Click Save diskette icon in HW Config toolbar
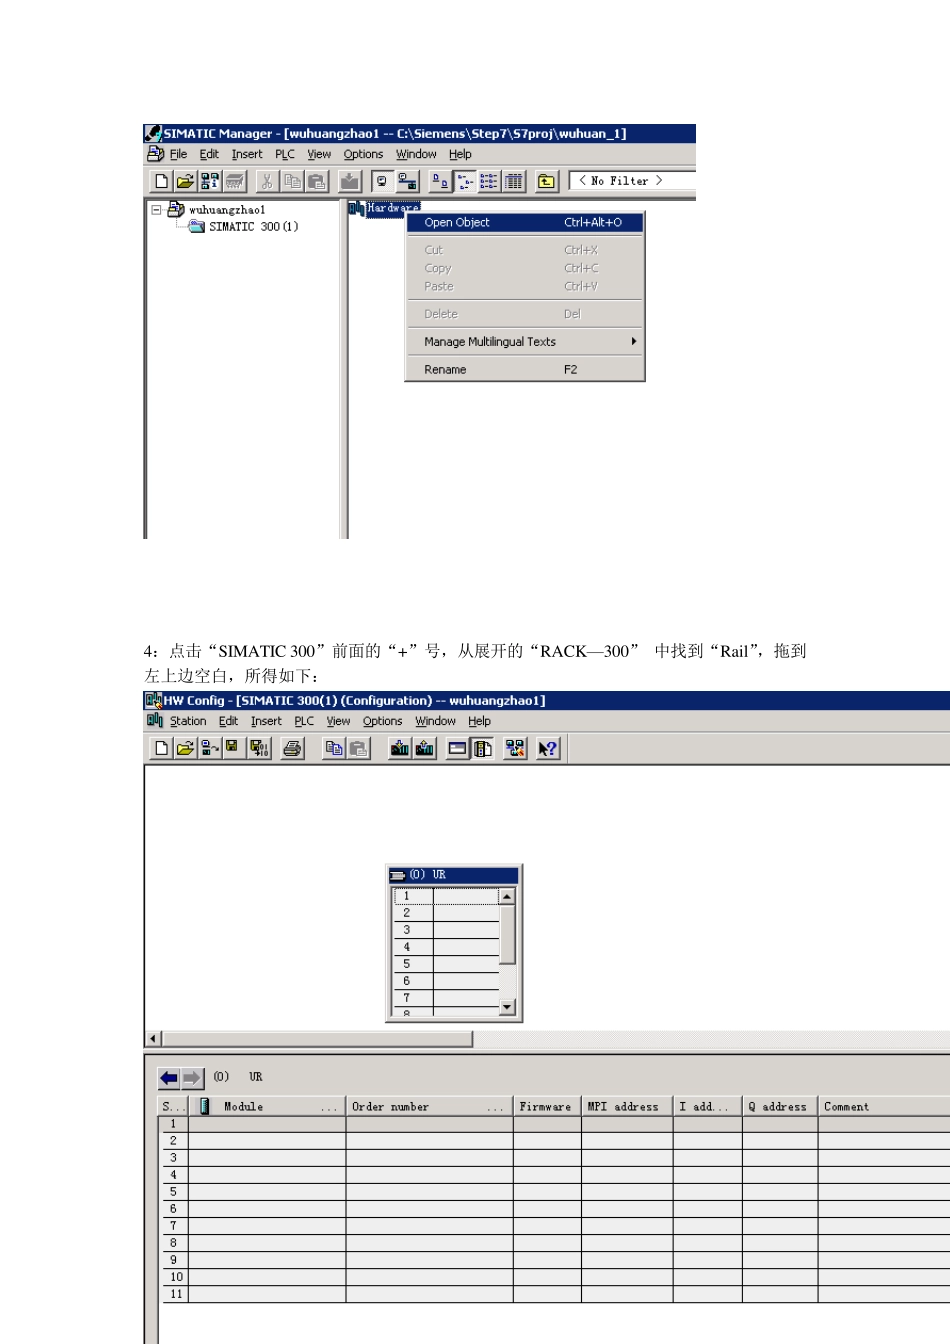 pyautogui.click(x=233, y=748)
